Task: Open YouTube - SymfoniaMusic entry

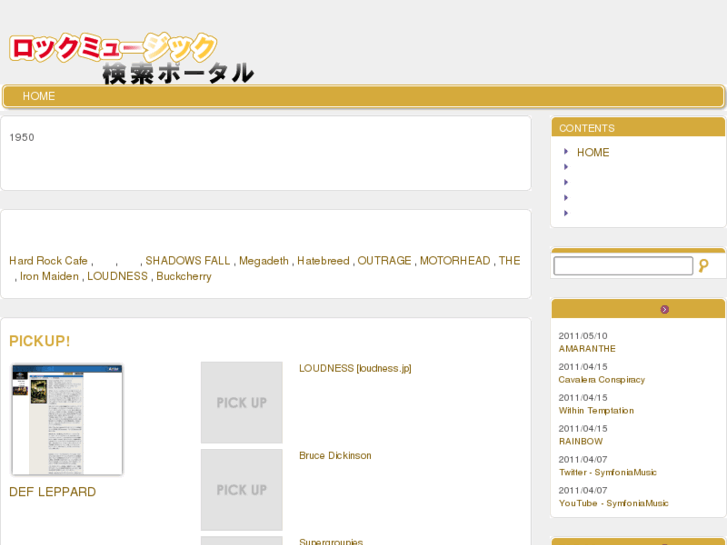Action: 613,504
